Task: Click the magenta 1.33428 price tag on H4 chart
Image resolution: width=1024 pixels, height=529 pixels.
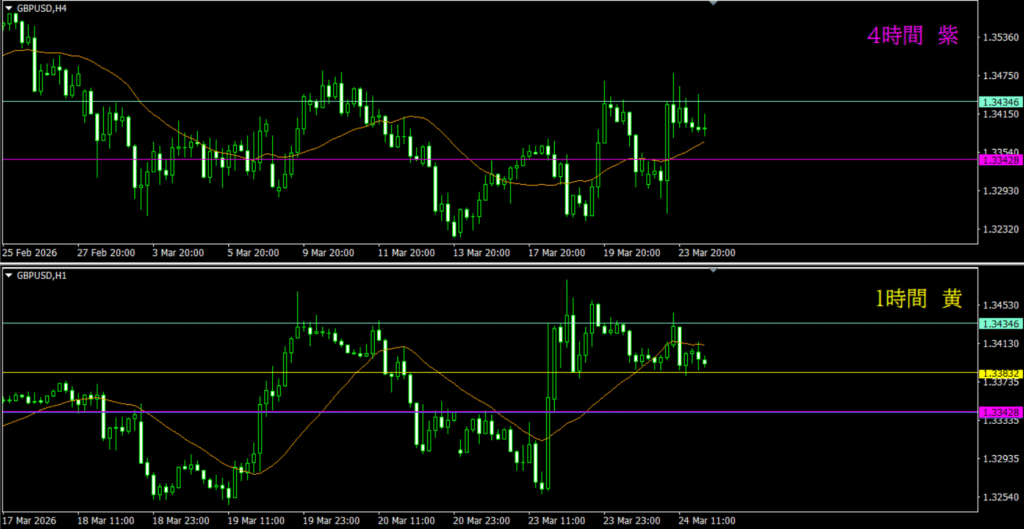Action: point(1000,160)
